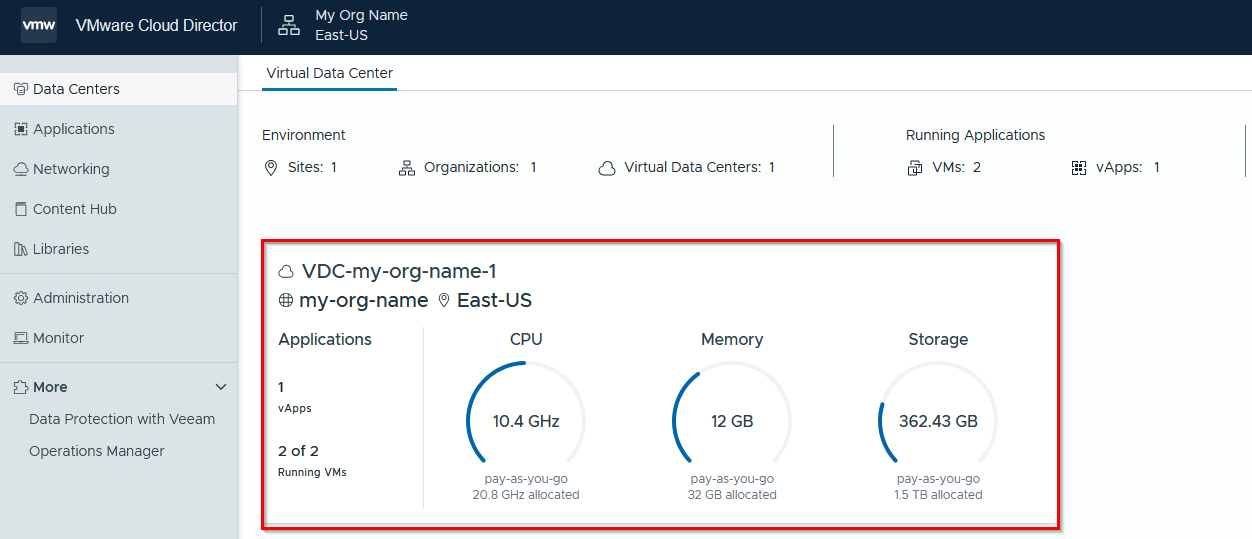
Task: Click the VMs icon under Running Applications
Action: 915,168
